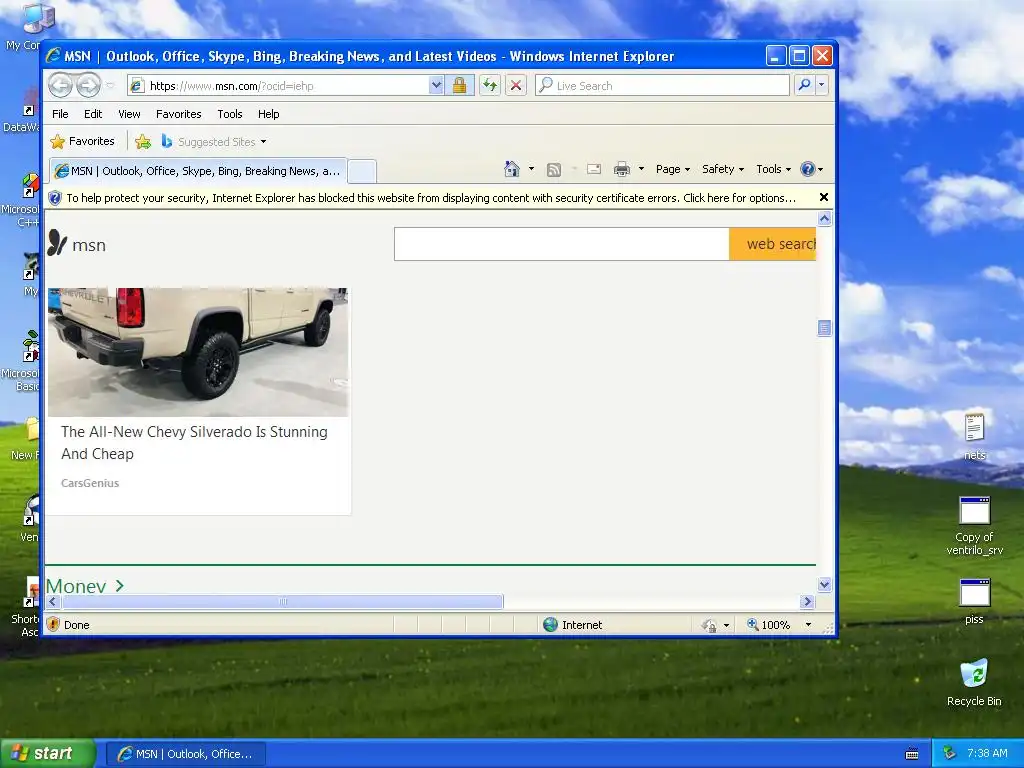Click the system tray network icon
Viewport: 1024px width, 768px height.
coord(949,753)
